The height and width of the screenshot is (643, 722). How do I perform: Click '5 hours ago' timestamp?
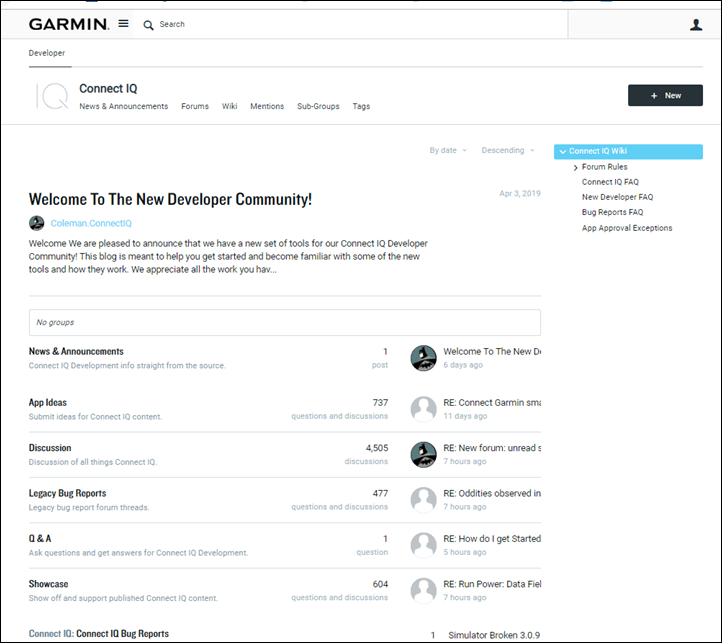click(x=465, y=552)
